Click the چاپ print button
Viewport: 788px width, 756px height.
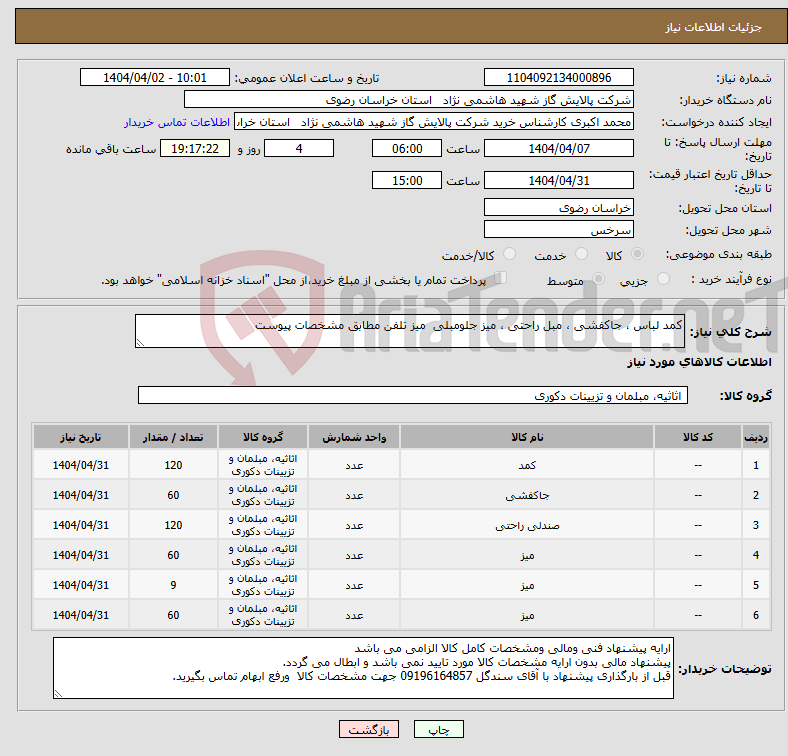click(438, 729)
